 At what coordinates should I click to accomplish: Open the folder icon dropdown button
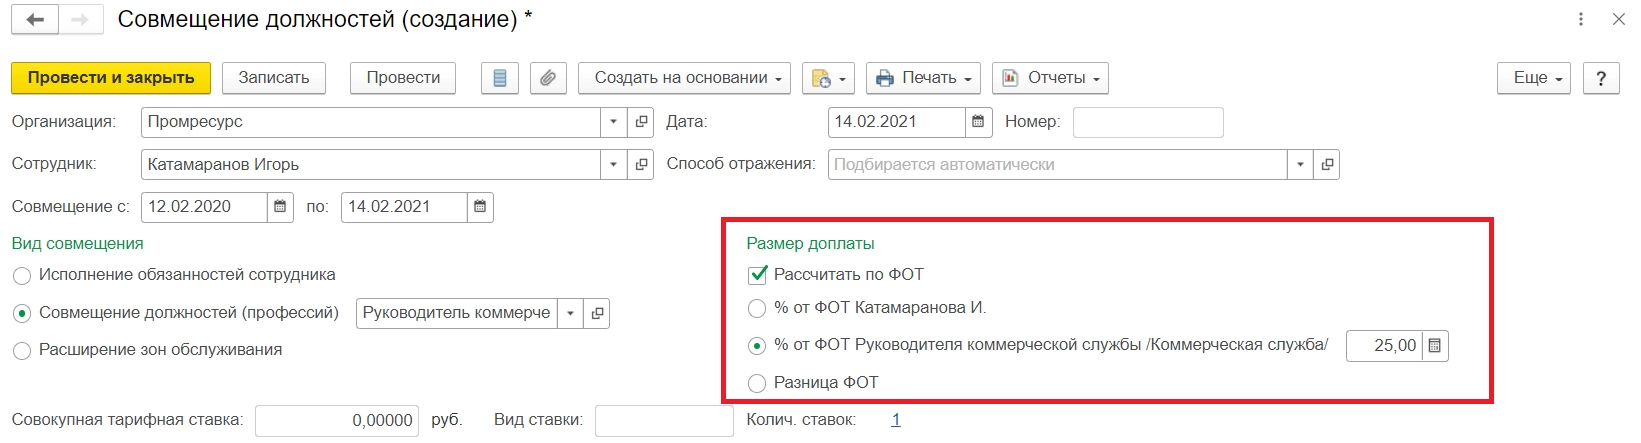click(x=828, y=78)
